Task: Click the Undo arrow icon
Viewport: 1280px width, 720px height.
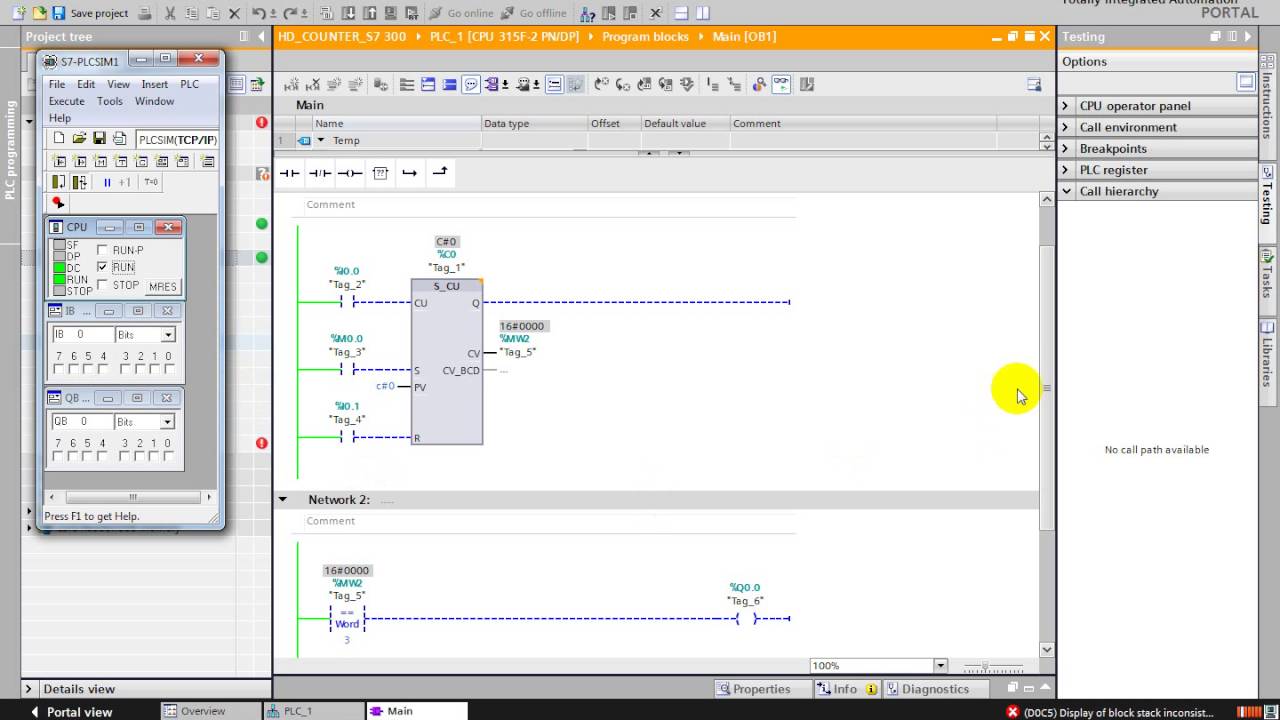Action: [x=259, y=13]
